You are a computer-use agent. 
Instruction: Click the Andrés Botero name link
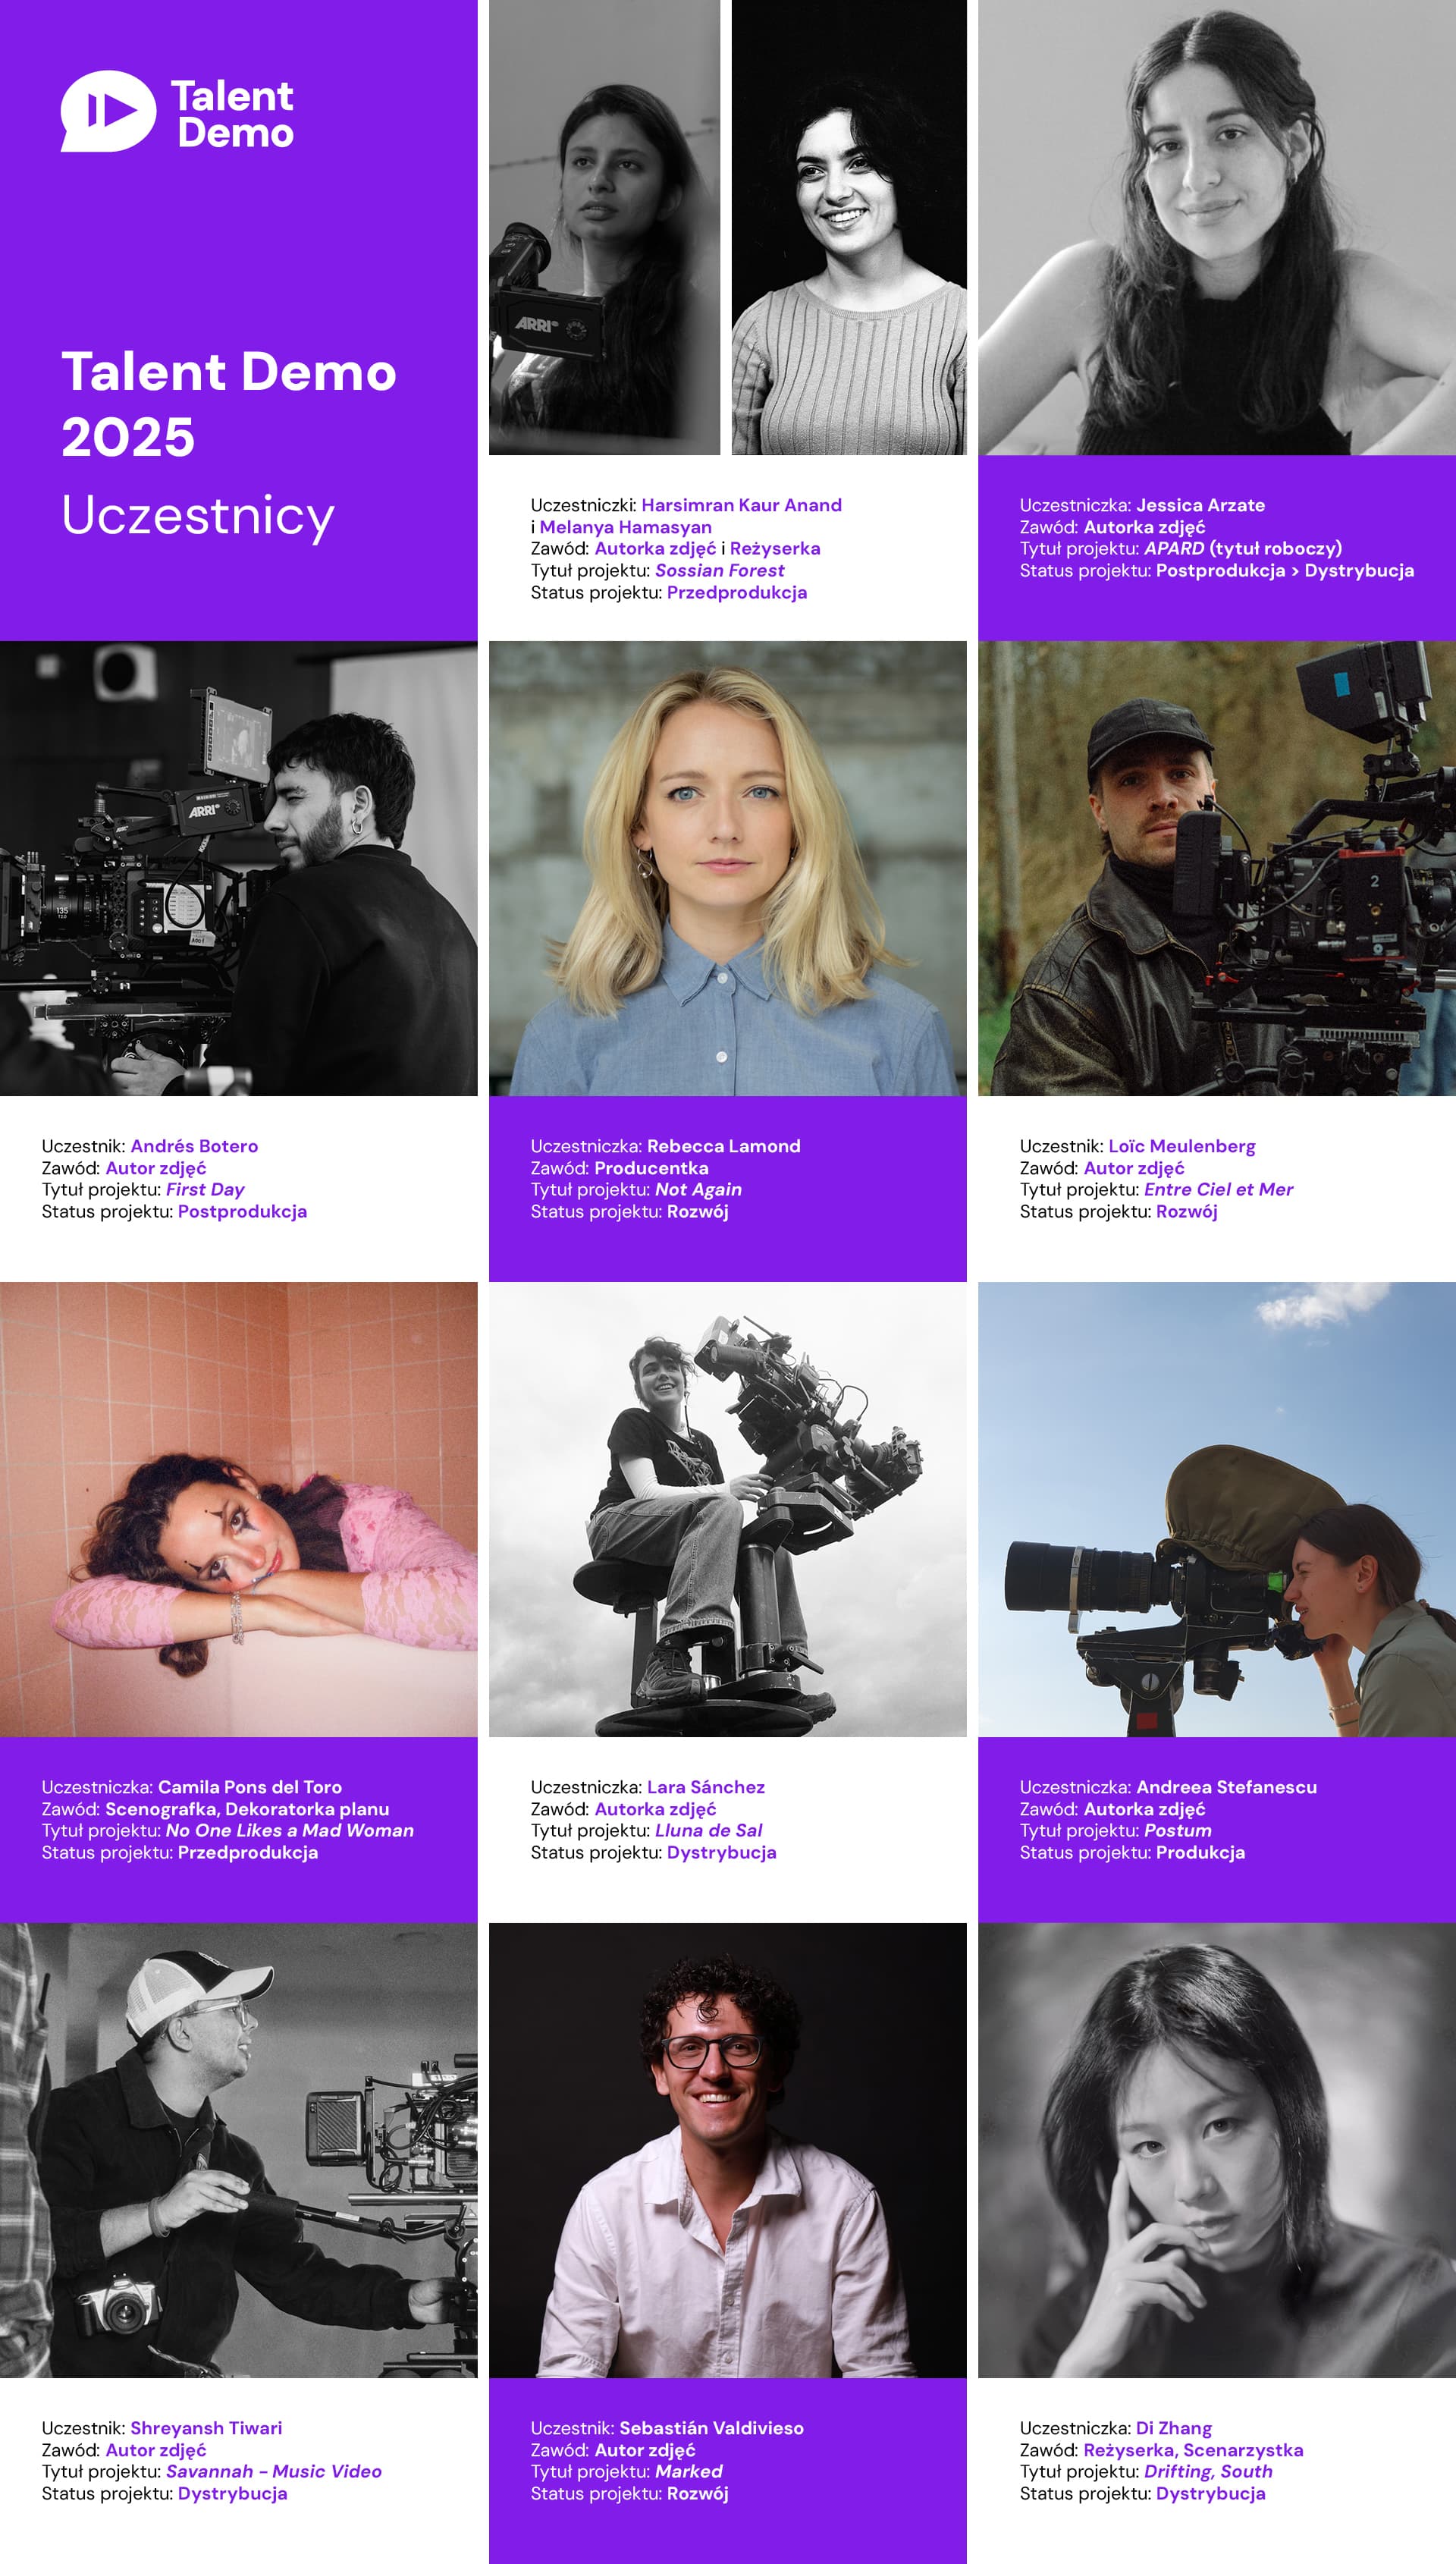194,1146
